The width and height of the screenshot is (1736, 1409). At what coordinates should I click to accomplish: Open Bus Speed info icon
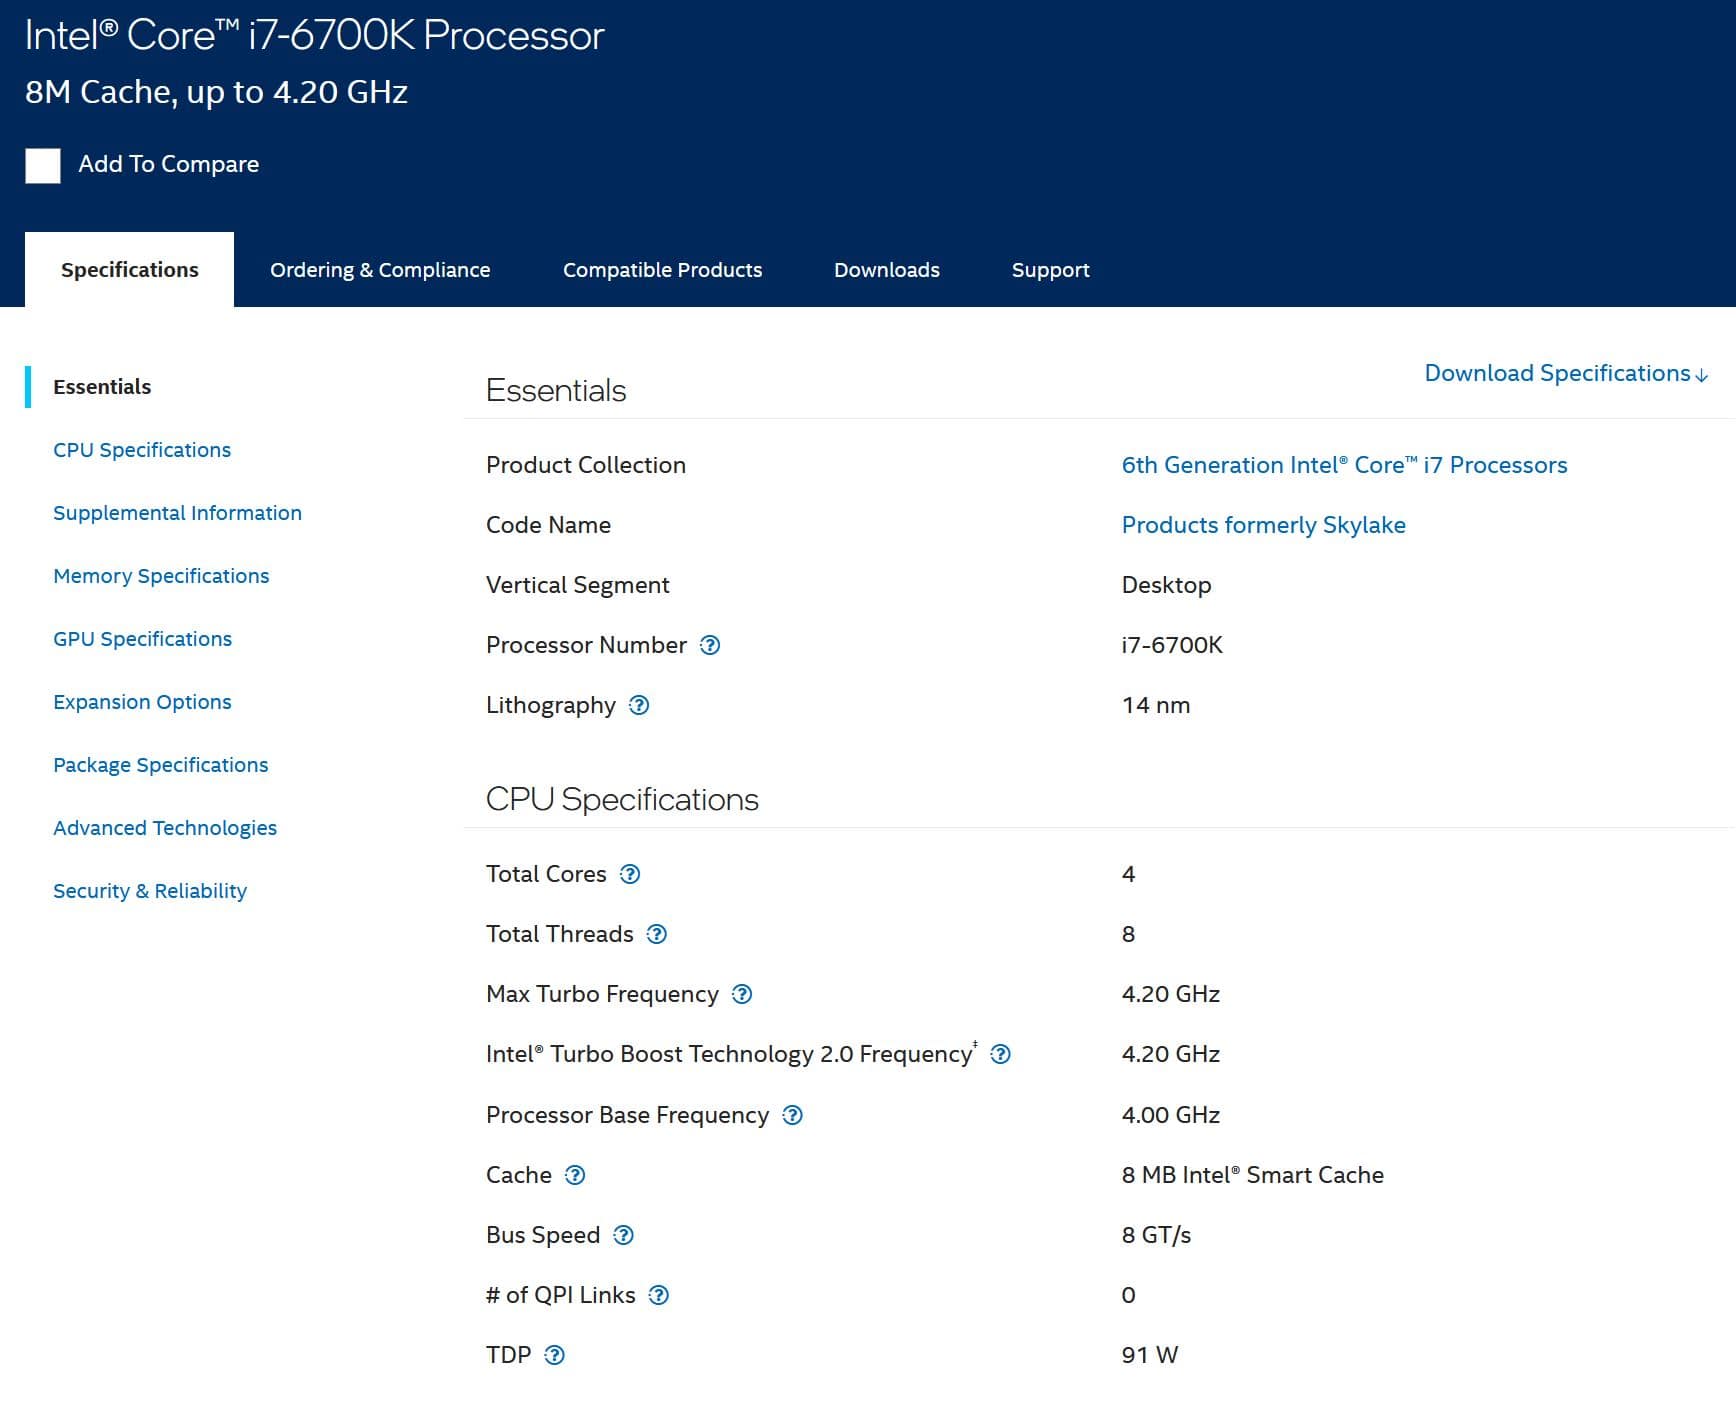coord(624,1235)
